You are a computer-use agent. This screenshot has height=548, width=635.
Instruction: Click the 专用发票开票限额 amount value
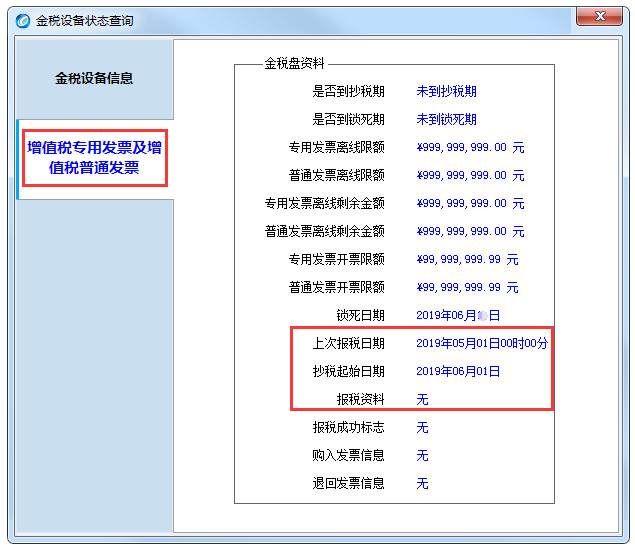click(x=467, y=259)
